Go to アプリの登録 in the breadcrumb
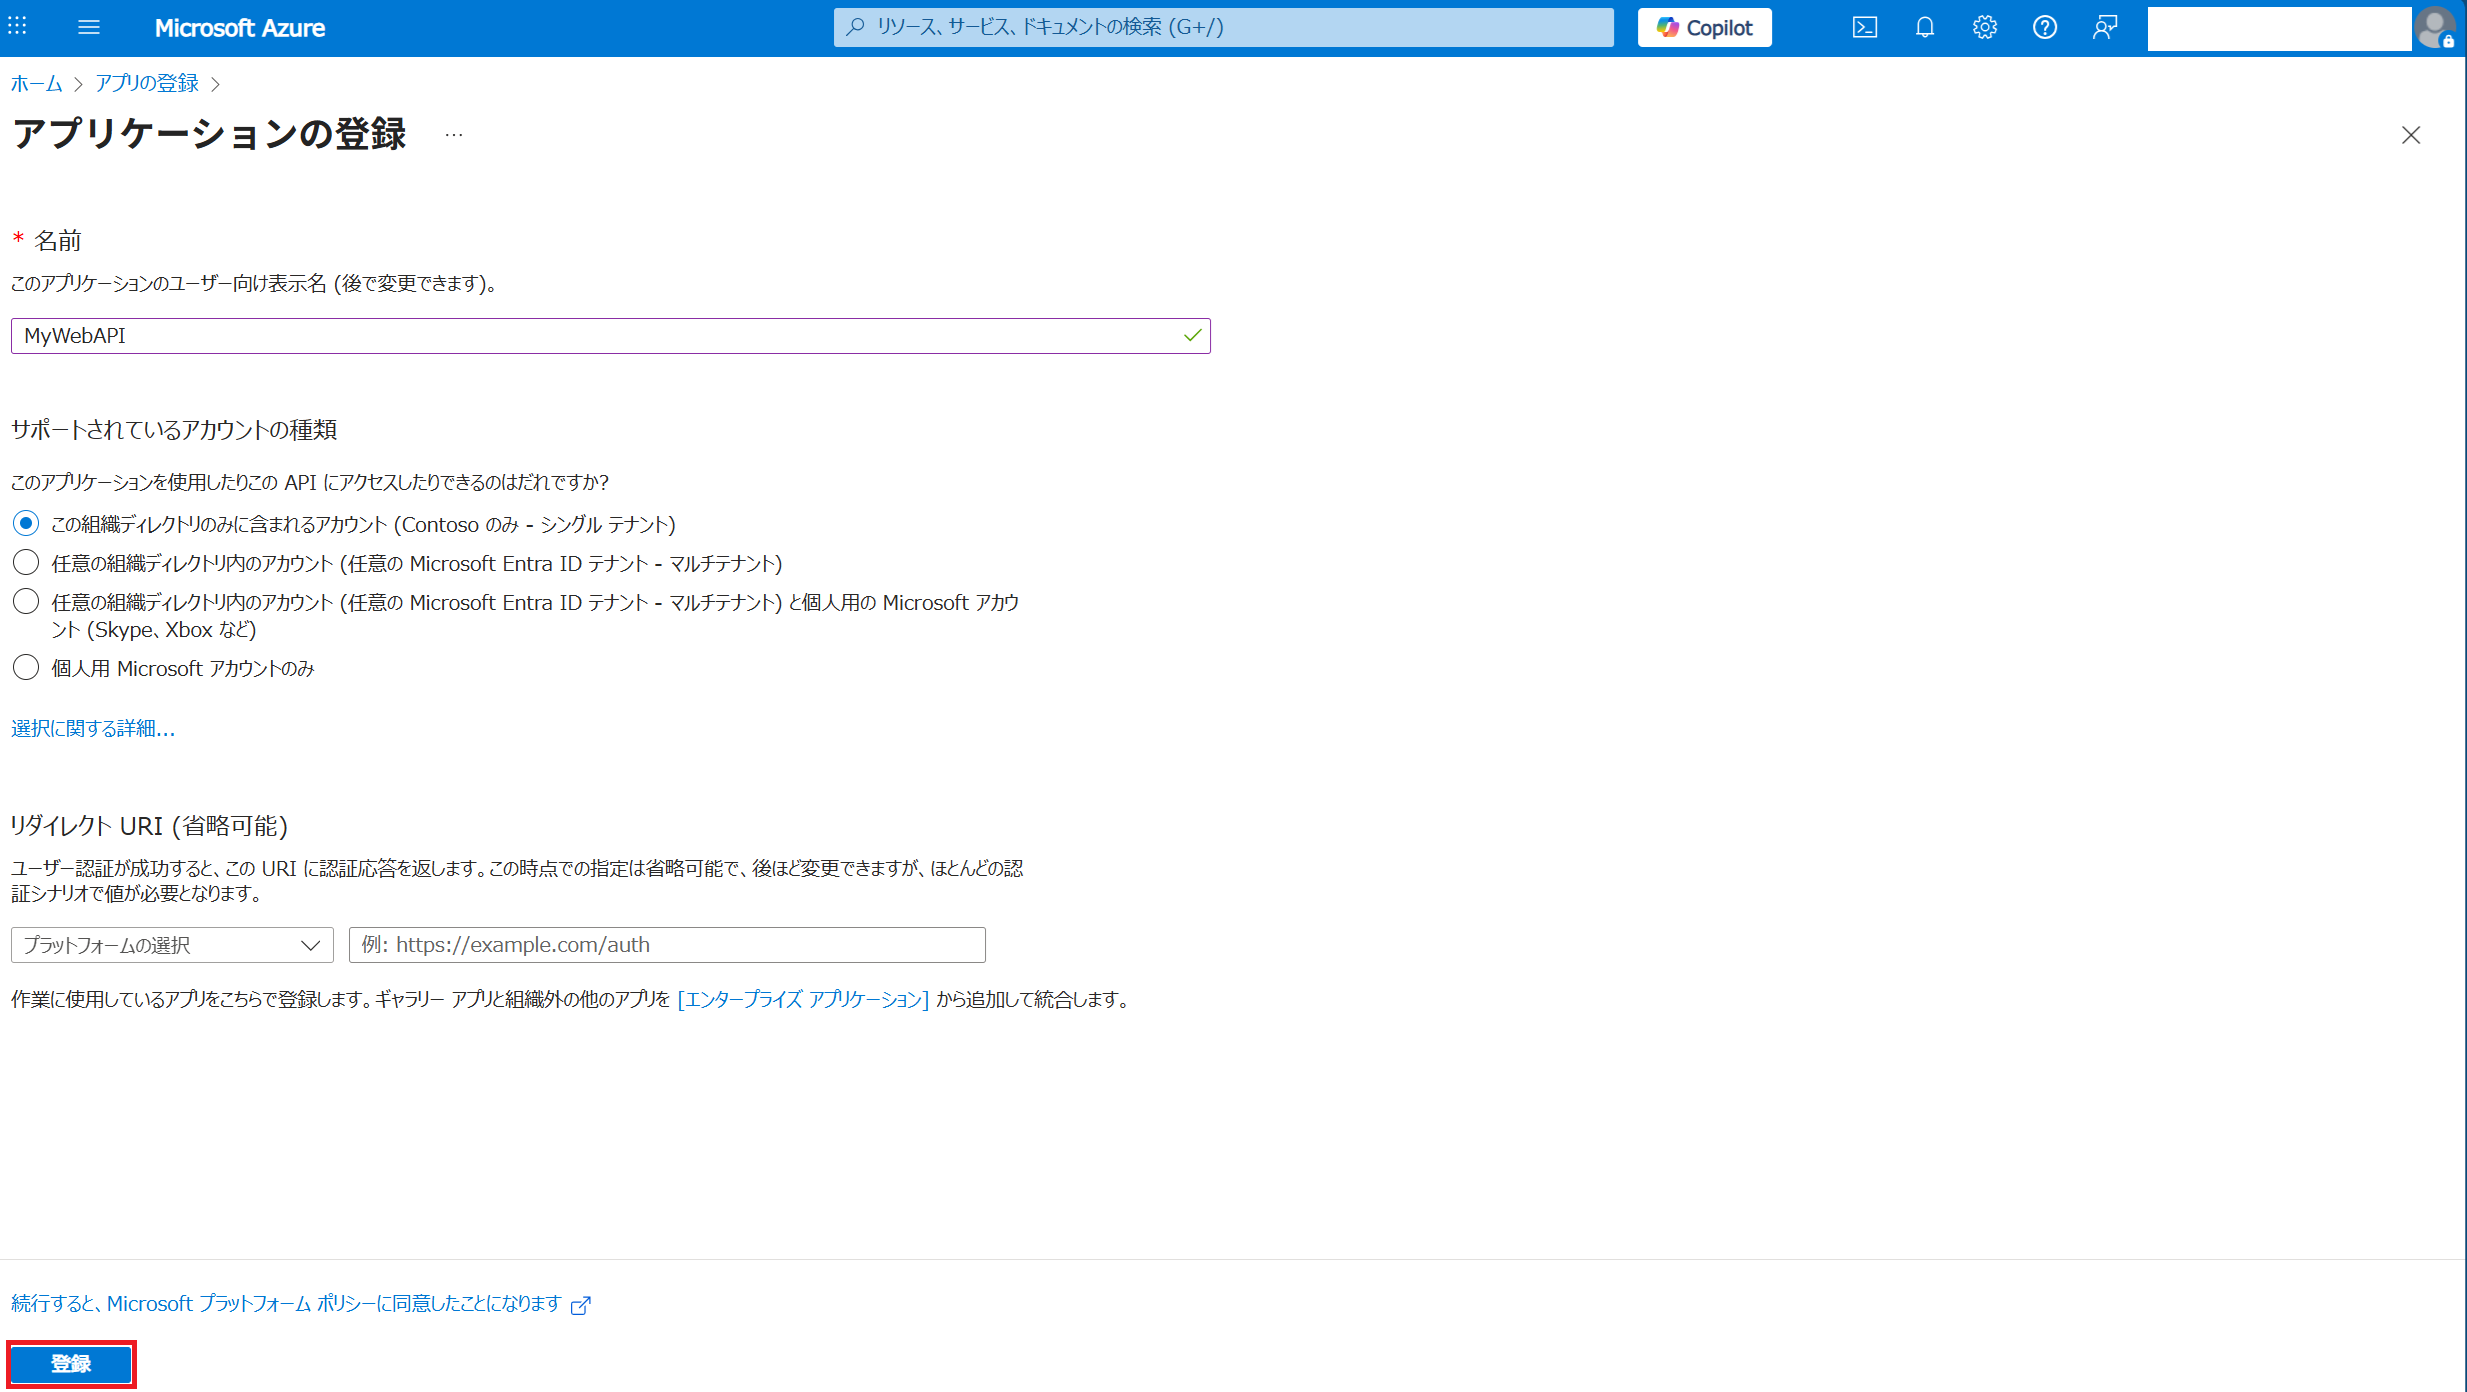The width and height of the screenshot is (2467, 1392). click(147, 83)
